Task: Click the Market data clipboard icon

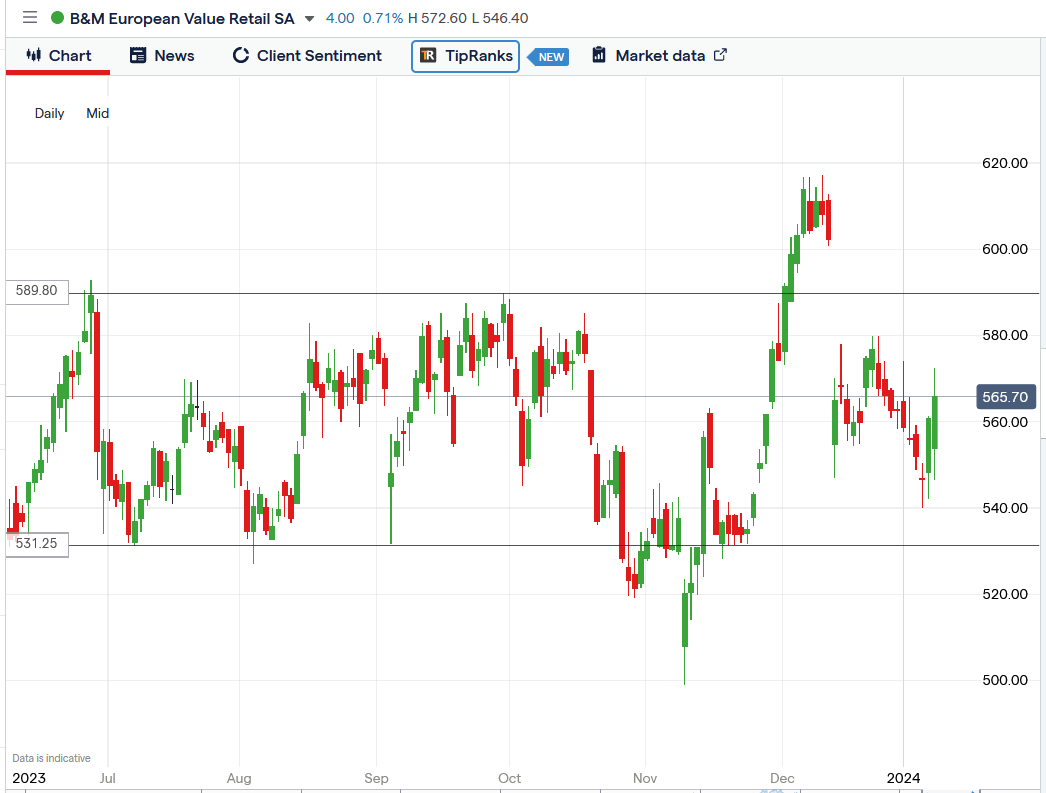Action: (599, 55)
